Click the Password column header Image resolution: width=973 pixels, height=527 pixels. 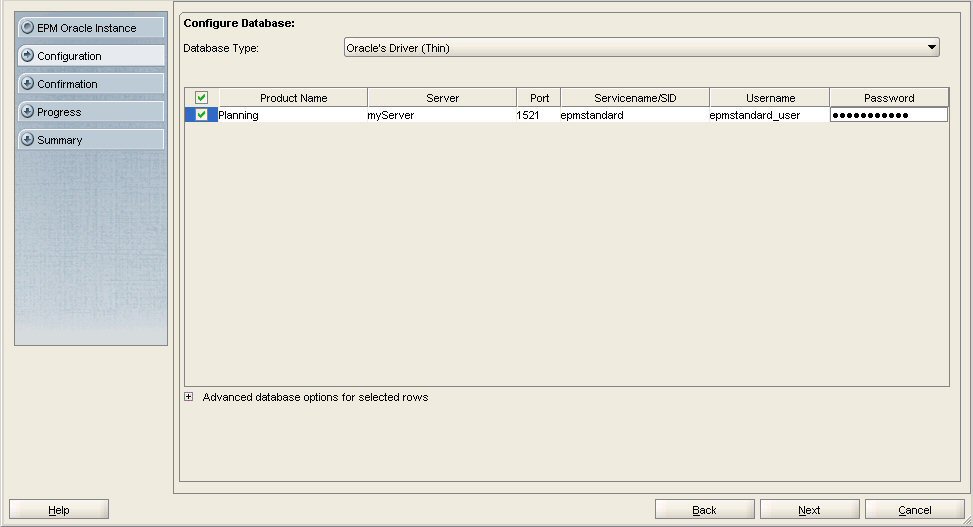point(889,97)
